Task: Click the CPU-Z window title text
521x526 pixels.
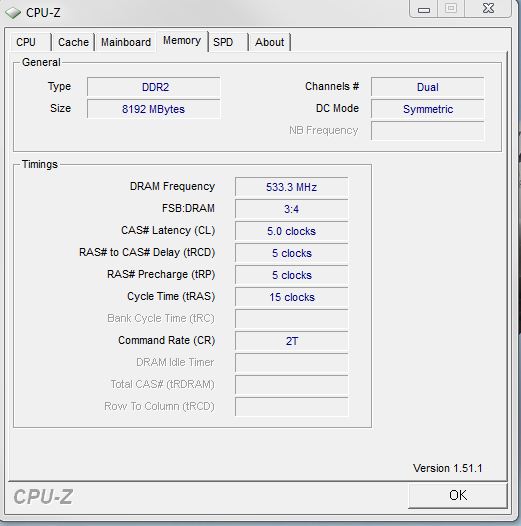Action: 43,13
